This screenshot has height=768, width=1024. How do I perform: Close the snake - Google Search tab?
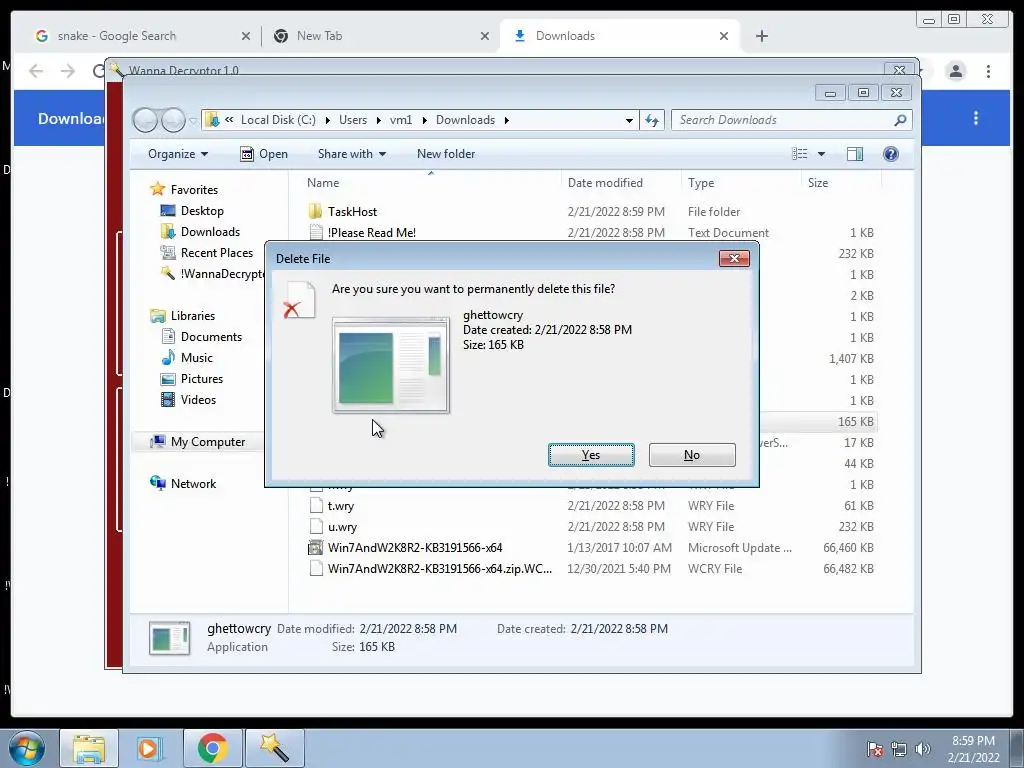[x=246, y=36]
